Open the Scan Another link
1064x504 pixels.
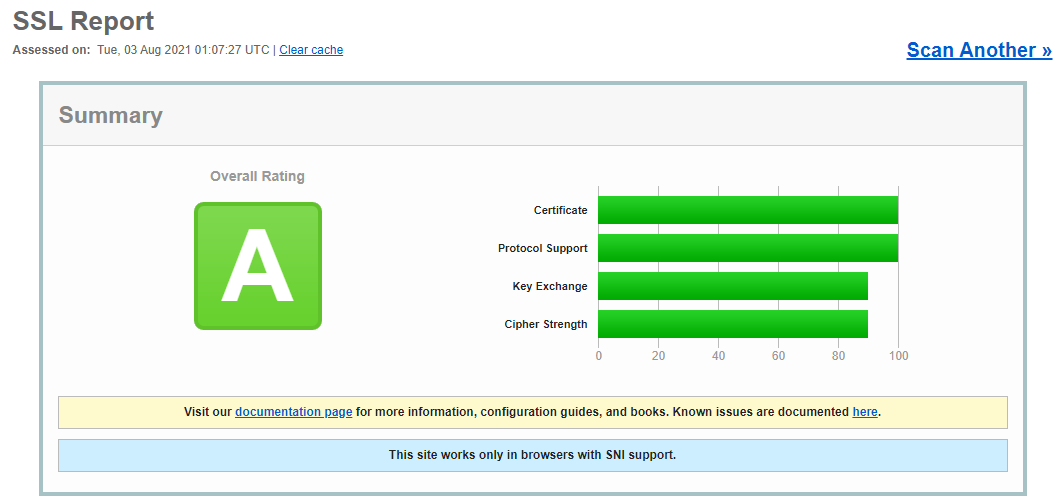(979, 50)
